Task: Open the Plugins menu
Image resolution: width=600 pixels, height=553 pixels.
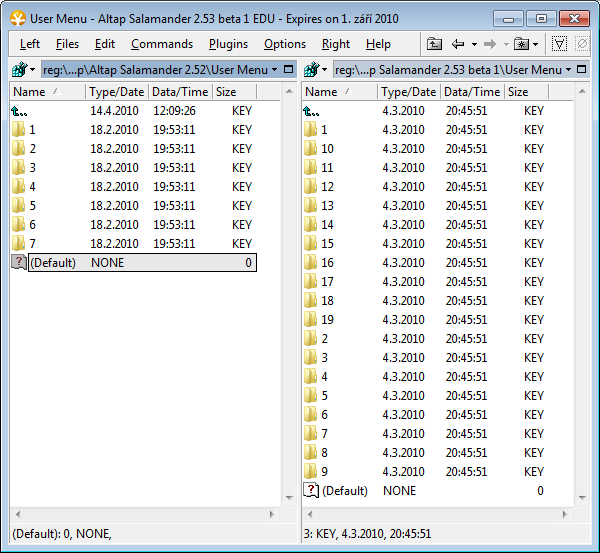Action: pyautogui.click(x=228, y=44)
